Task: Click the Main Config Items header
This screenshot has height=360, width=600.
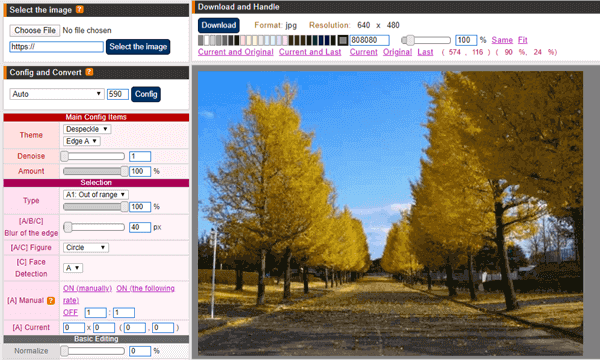Action: coord(96,117)
